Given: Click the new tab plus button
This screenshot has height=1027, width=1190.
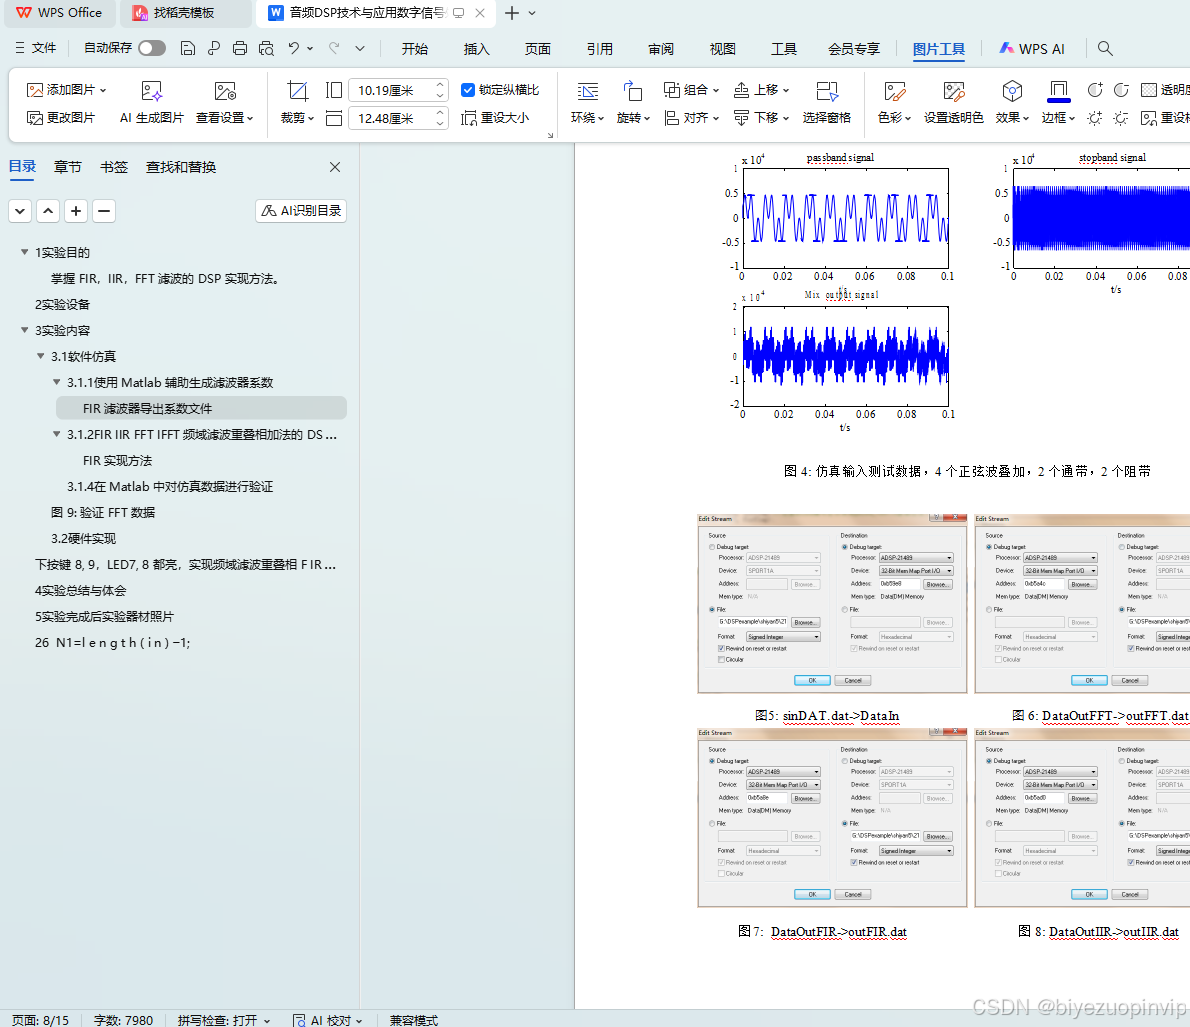Looking at the screenshot, I should point(512,13).
